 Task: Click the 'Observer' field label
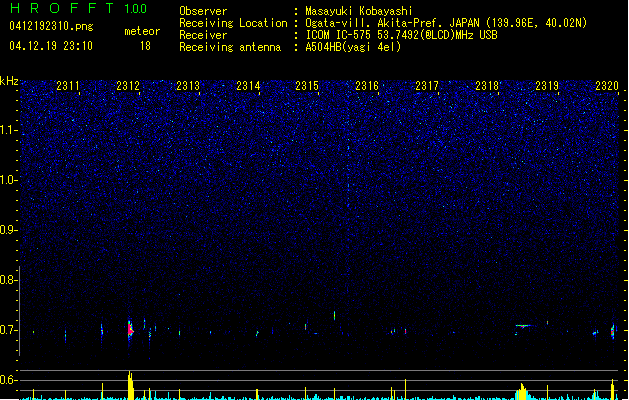[203, 11]
